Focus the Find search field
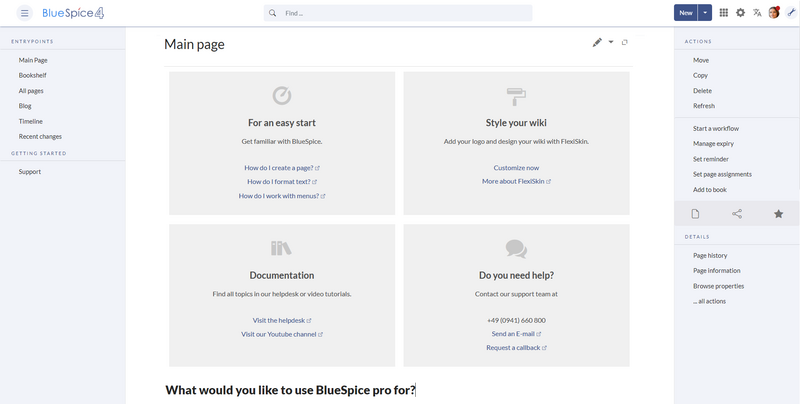Screen dimensions: 800x404 click(398, 13)
